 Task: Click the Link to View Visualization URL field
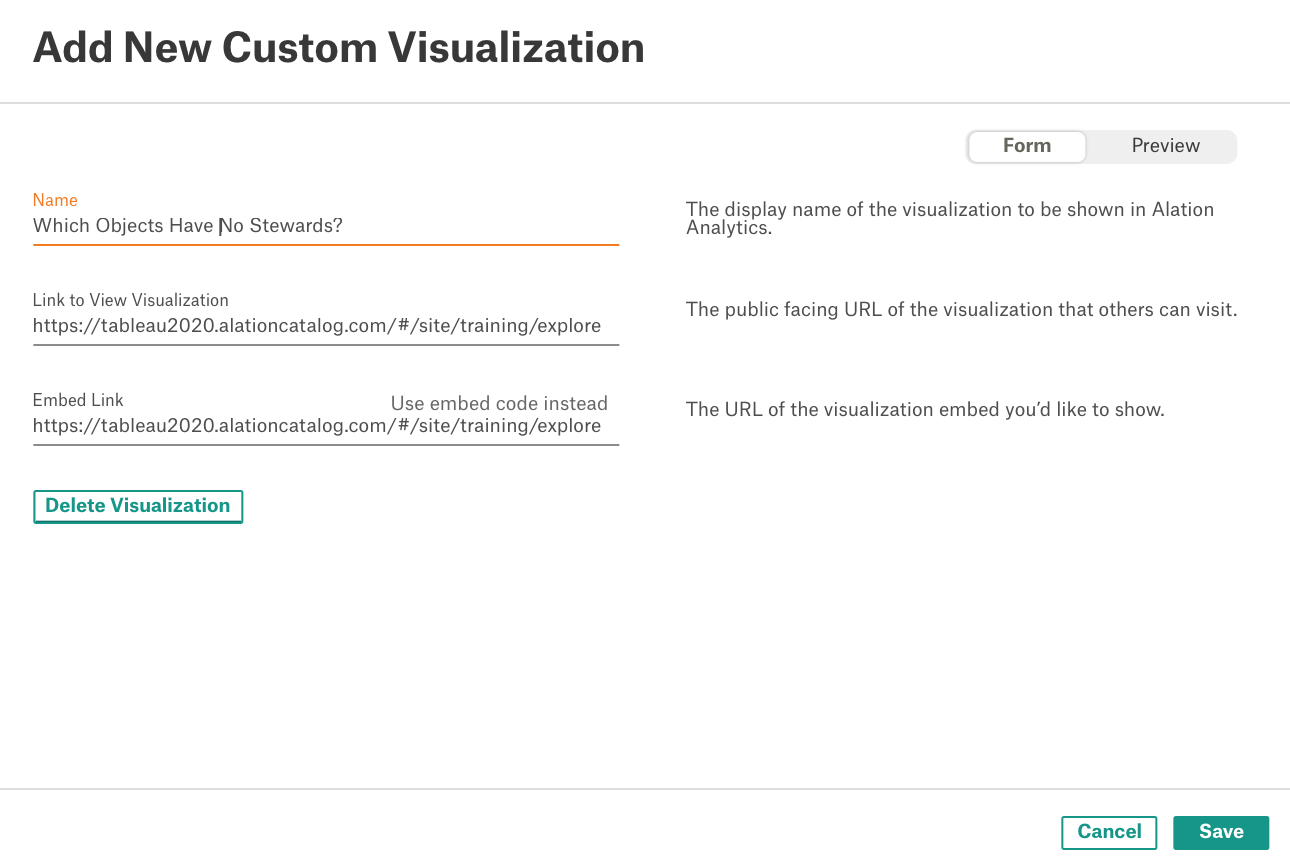(326, 326)
